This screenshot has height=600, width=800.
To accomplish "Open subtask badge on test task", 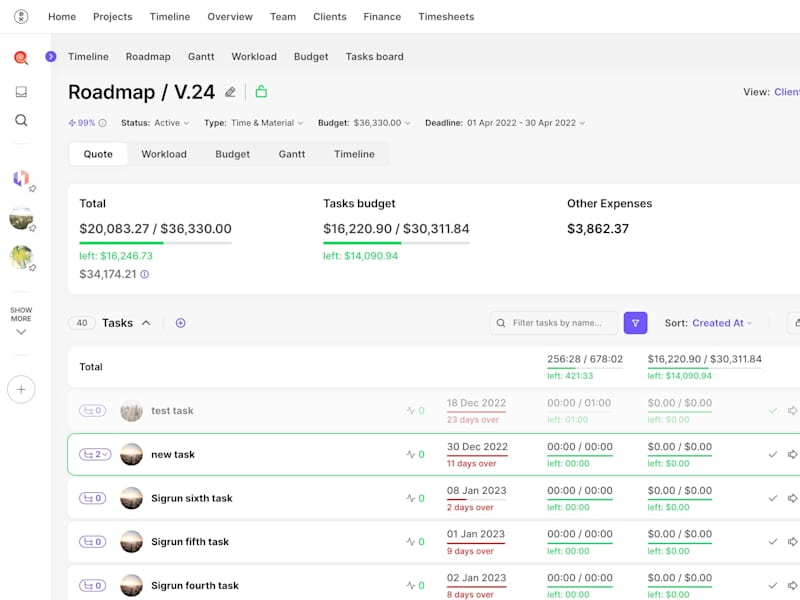I will click(92, 411).
